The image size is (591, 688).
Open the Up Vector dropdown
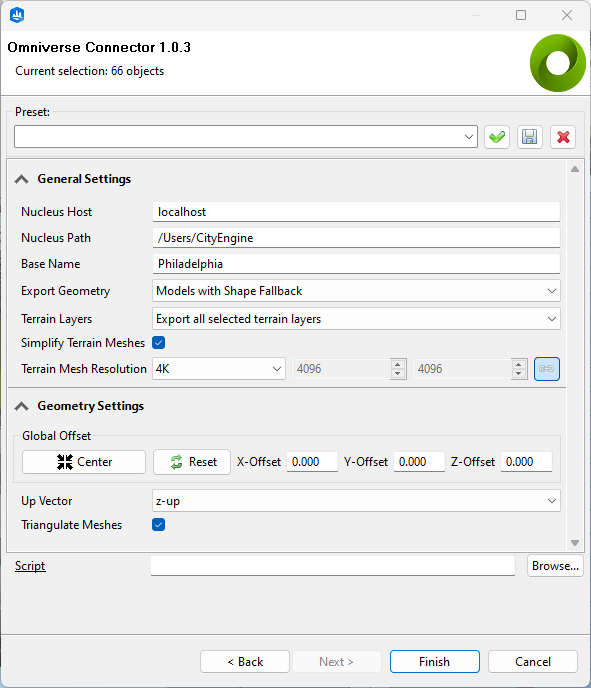pyautogui.click(x=356, y=501)
